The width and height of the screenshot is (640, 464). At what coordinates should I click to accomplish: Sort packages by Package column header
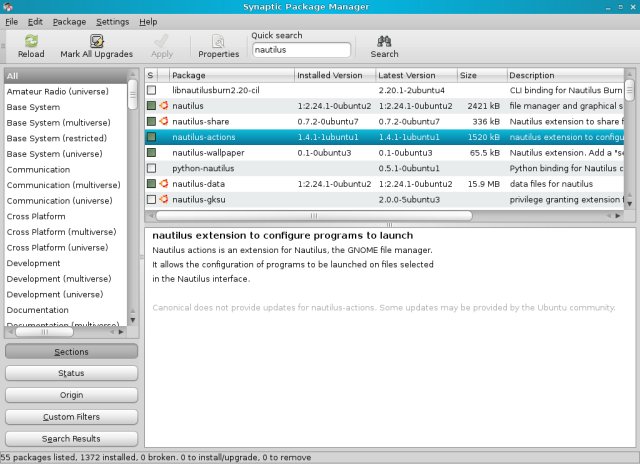click(232, 75)
